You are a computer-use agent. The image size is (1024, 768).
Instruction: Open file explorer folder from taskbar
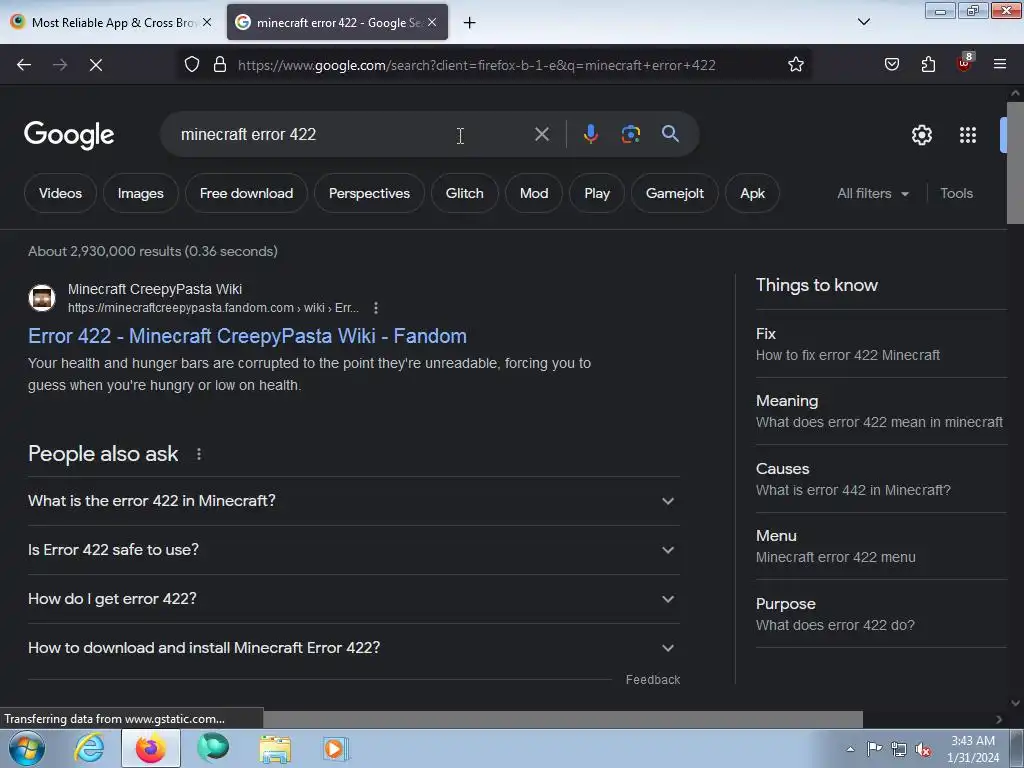tap(275, 748)
